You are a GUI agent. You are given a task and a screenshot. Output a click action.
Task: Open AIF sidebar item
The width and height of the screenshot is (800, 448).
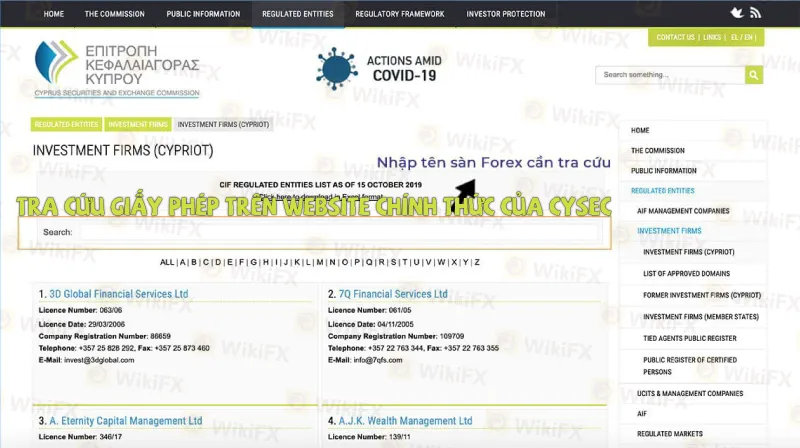(642, 414)
